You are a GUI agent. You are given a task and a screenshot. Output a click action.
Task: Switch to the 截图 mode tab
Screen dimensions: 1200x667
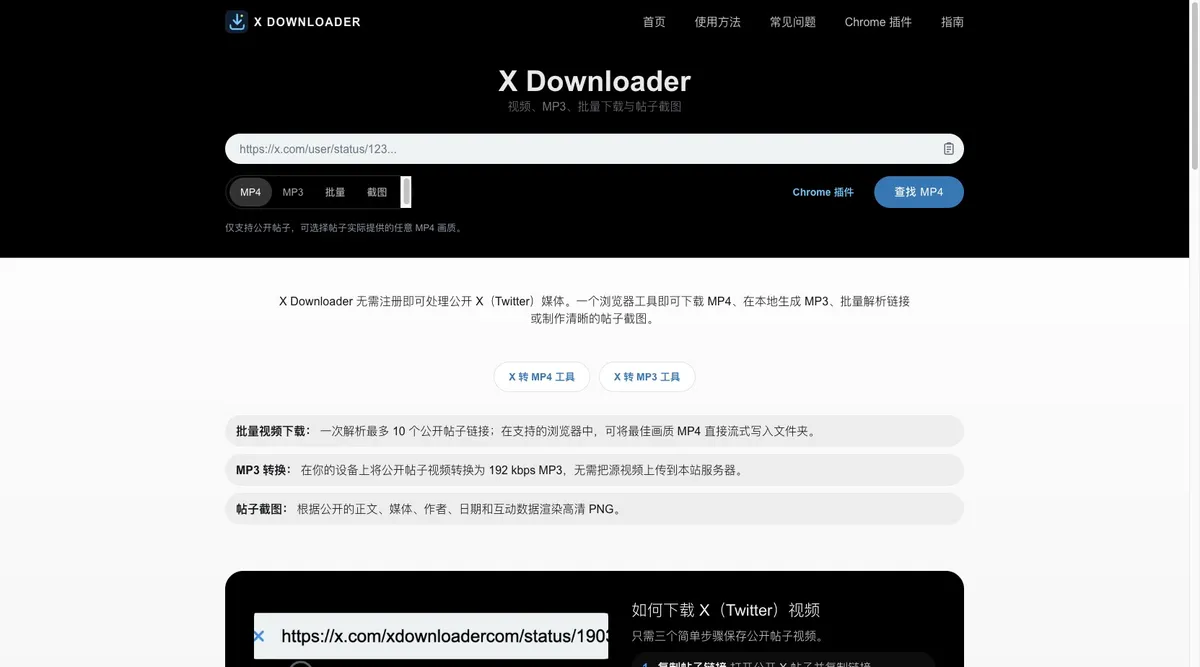pos(377,192)
